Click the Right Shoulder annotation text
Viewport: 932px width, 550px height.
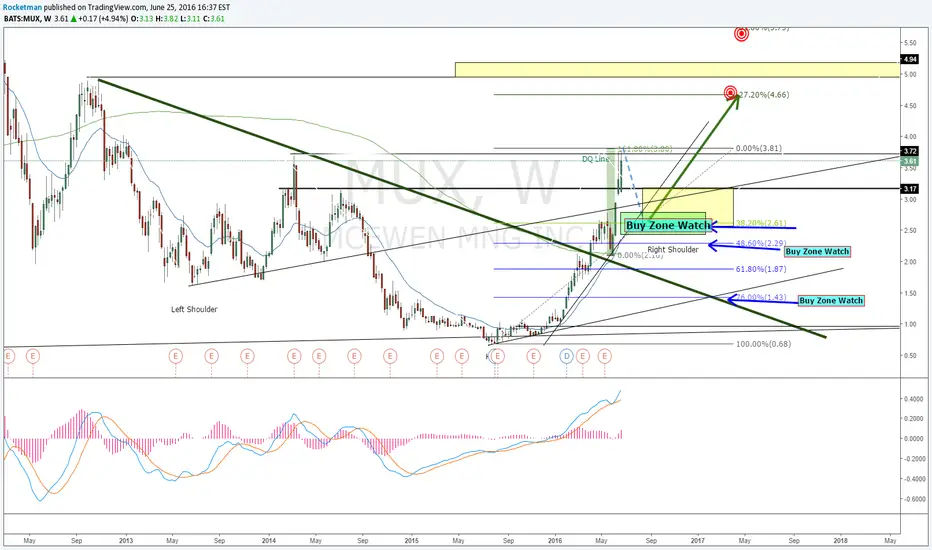673,250
